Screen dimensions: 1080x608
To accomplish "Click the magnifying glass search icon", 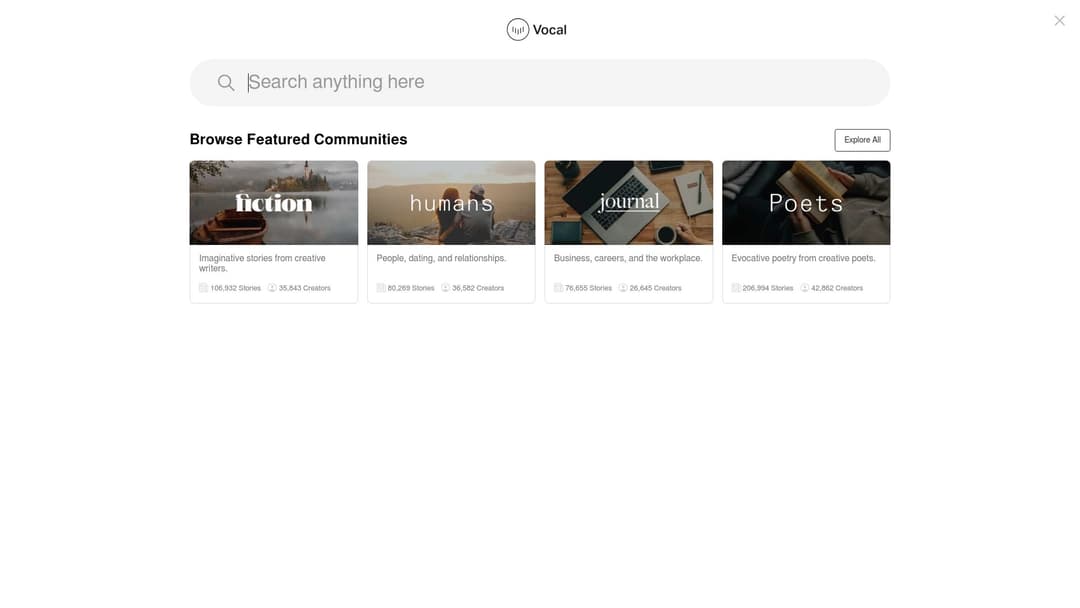I will (226, 83).
